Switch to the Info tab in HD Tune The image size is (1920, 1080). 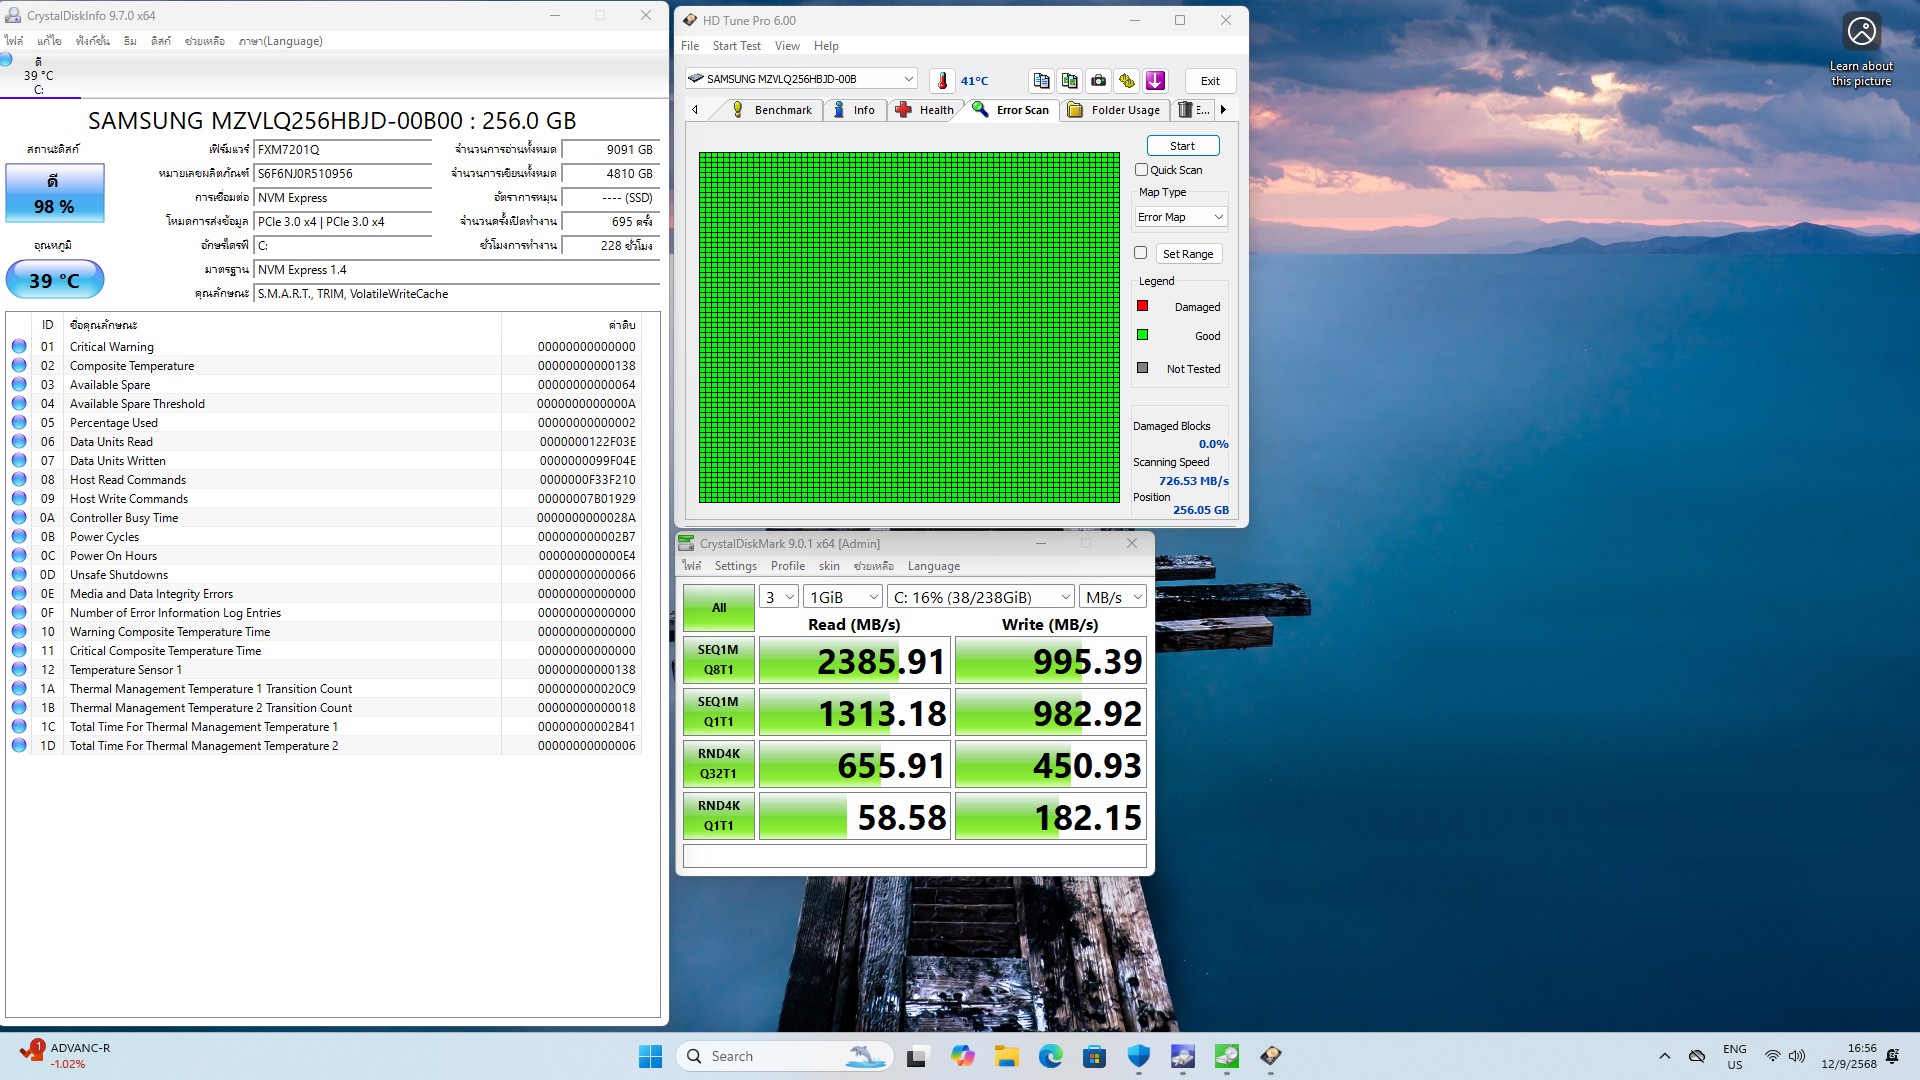(x=853, y=110)
